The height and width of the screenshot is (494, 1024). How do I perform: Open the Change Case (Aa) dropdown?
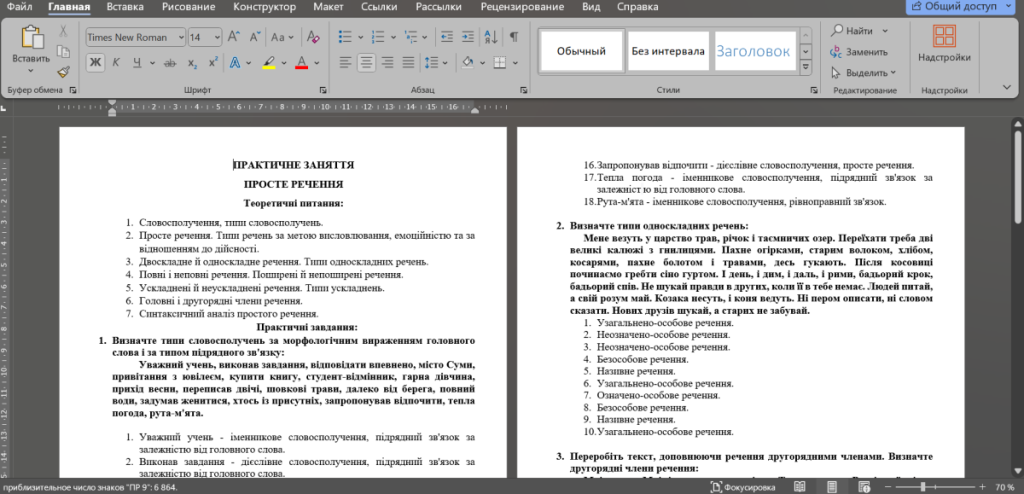[283, 37]
